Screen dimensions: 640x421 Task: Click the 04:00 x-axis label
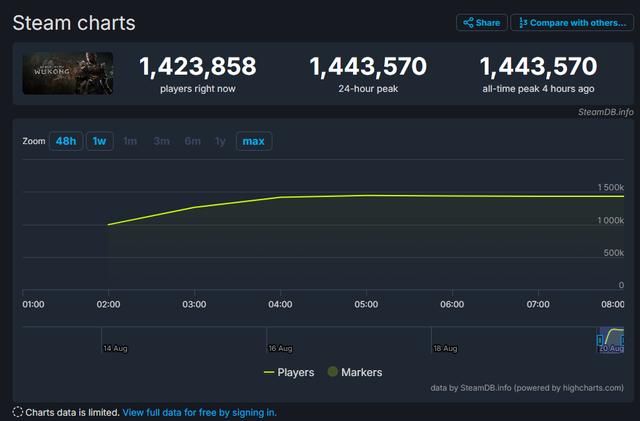[x=280, y=304]
